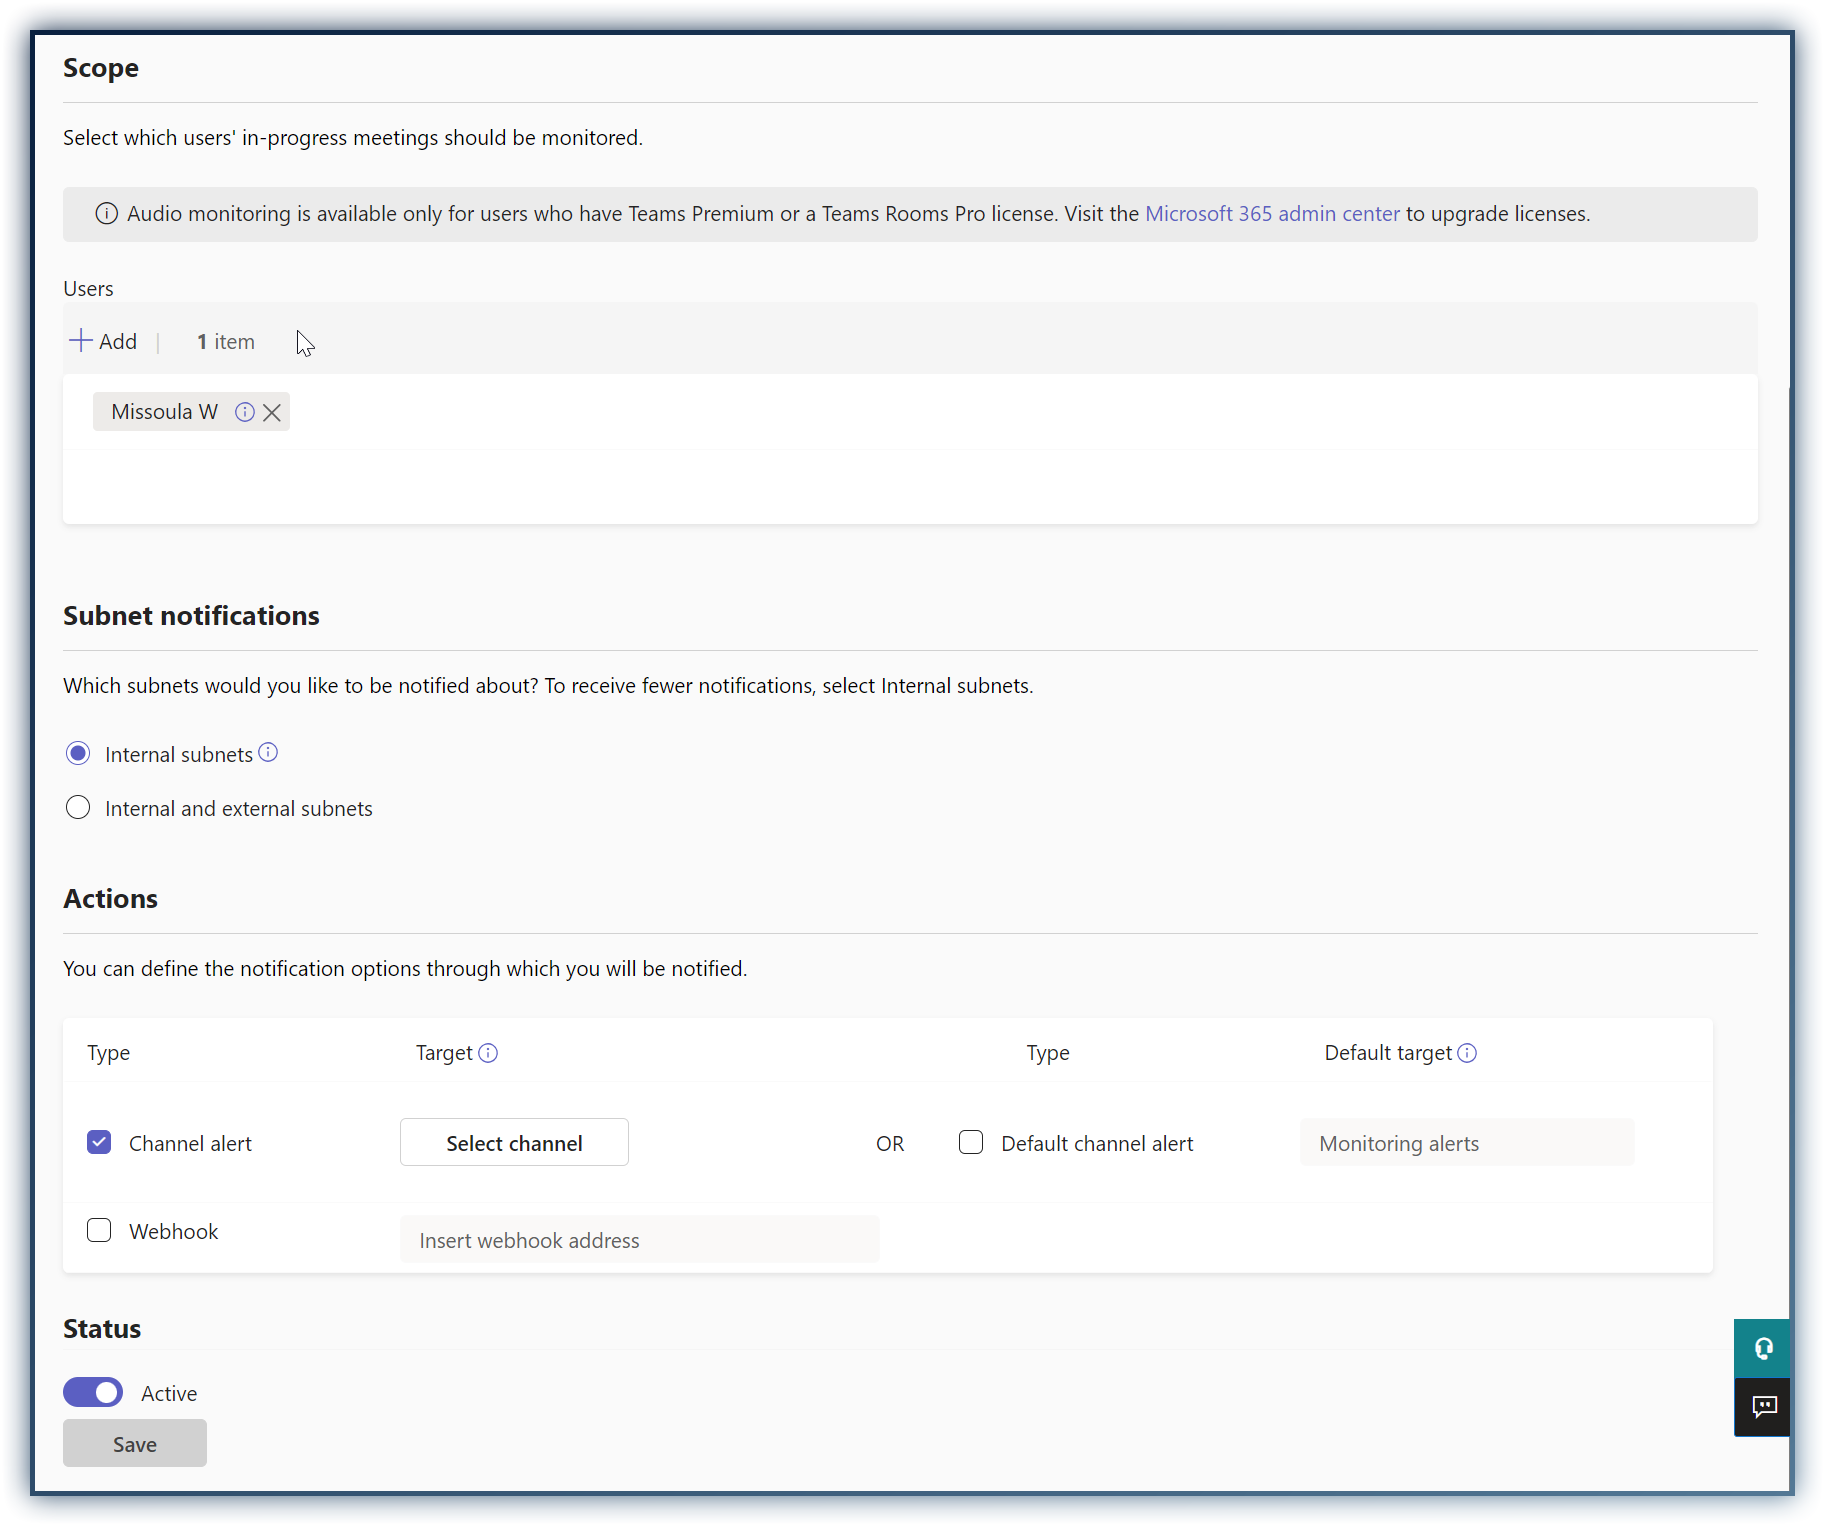
Task: Select Internal subnets radio button
Action: point(78,754)
